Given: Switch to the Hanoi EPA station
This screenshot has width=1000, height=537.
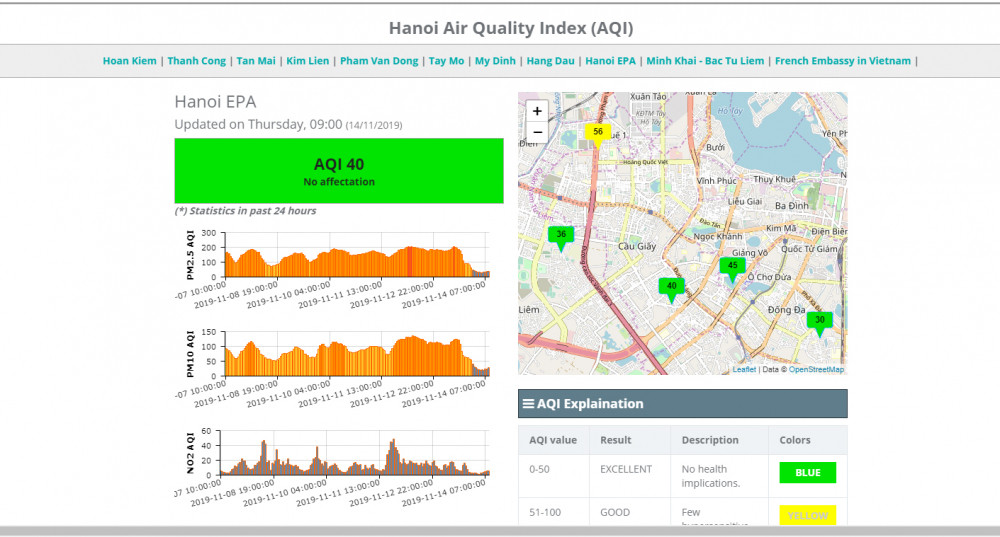Looking at the screenshot, I should coord(610,61).
